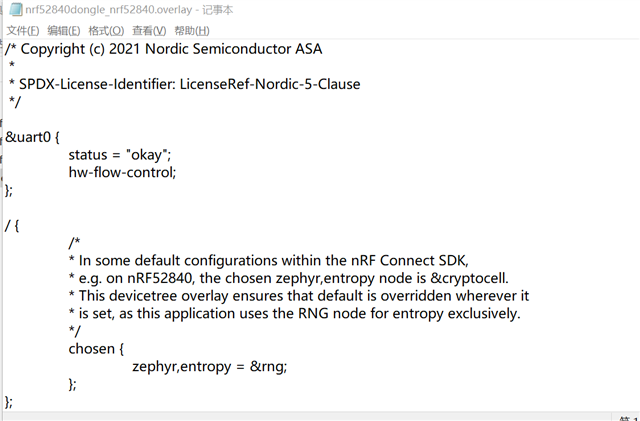Click the nRF Connect SDK comment line
The height and width of the screenshot is (421, 640).
click(x=269, y=261)
